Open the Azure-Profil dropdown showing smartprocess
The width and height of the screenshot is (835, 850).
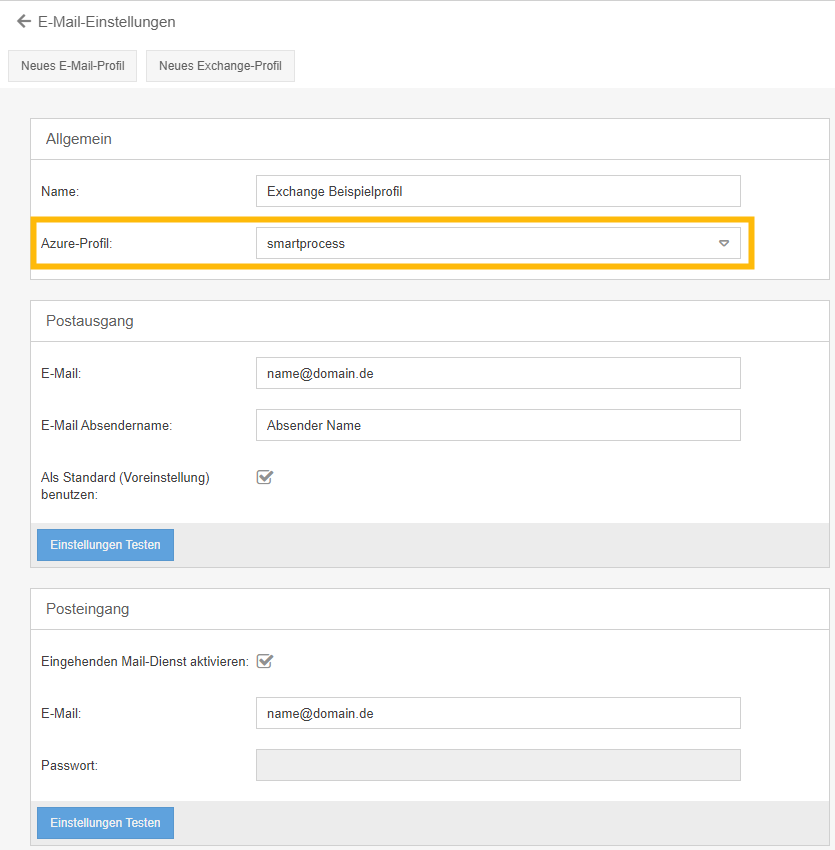(x=498, y=243)
